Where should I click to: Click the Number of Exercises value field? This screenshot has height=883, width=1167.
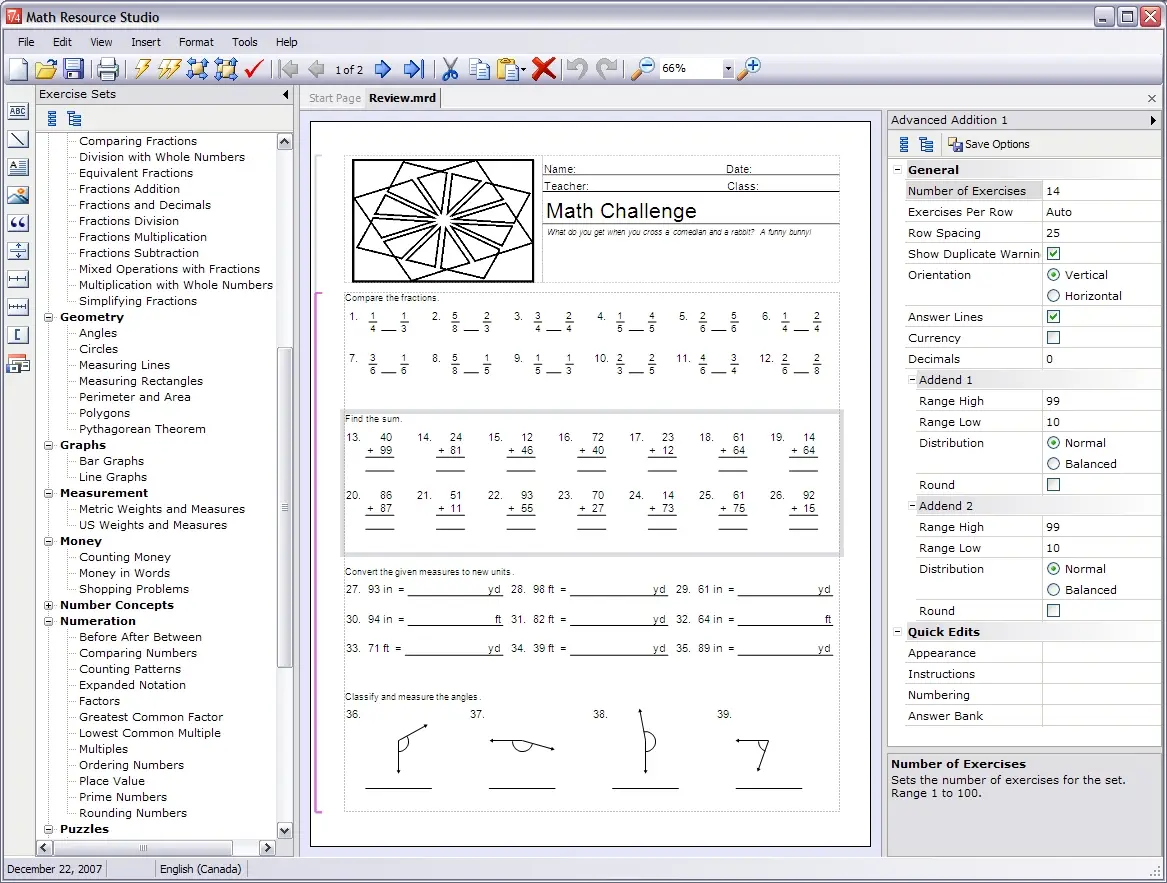[x=1100, y=191]
